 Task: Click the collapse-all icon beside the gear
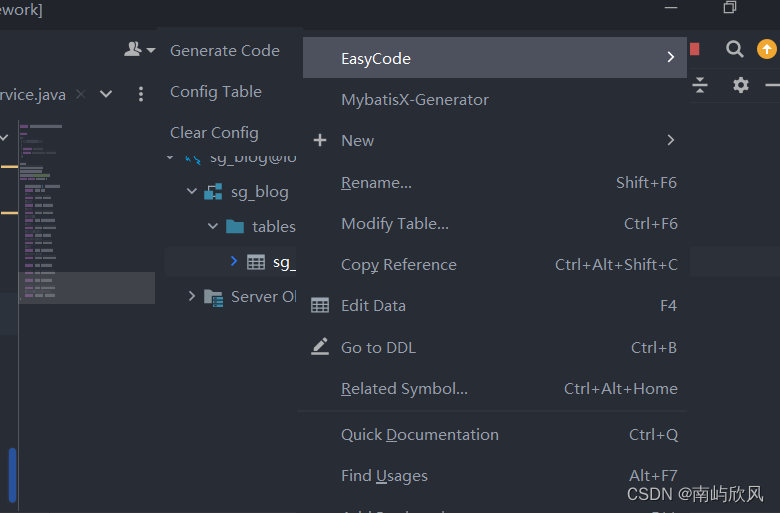(x=700, y=85)
